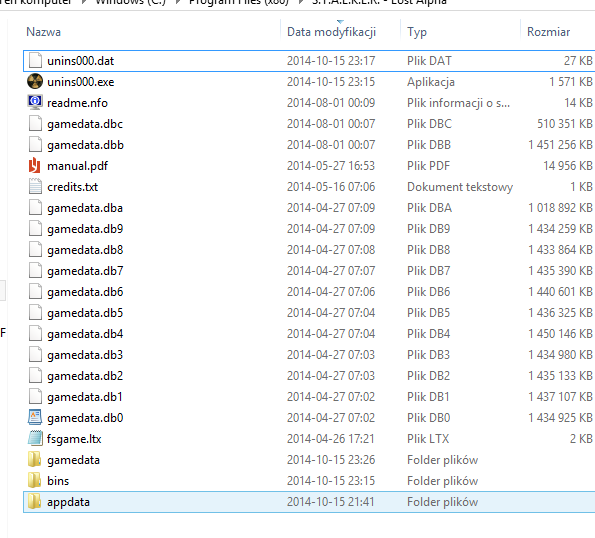
Task: Click the sort arrow above Data modyfikacji
Action: 340,22
